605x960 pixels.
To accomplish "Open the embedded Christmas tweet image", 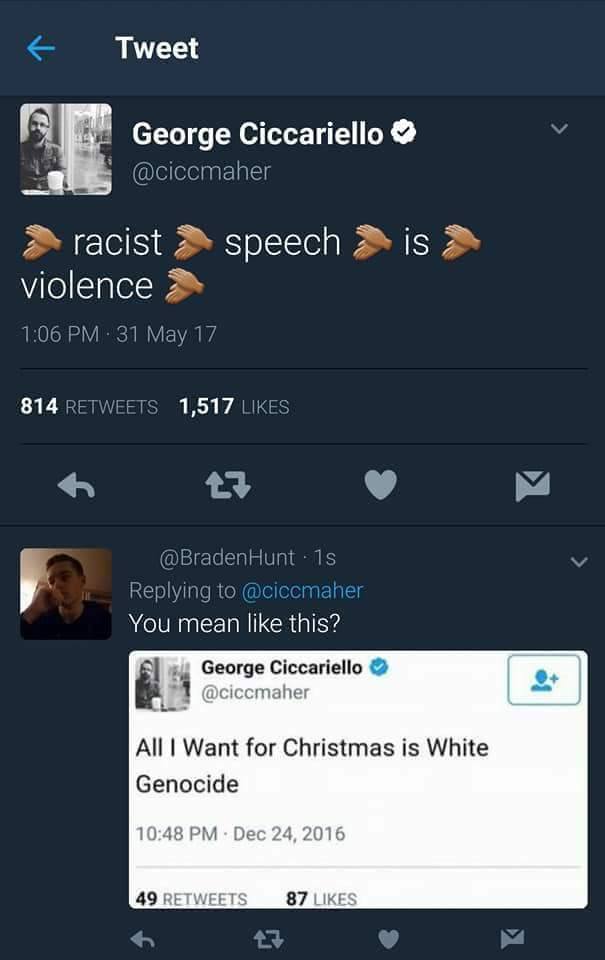I will click(x=358, y=779).
